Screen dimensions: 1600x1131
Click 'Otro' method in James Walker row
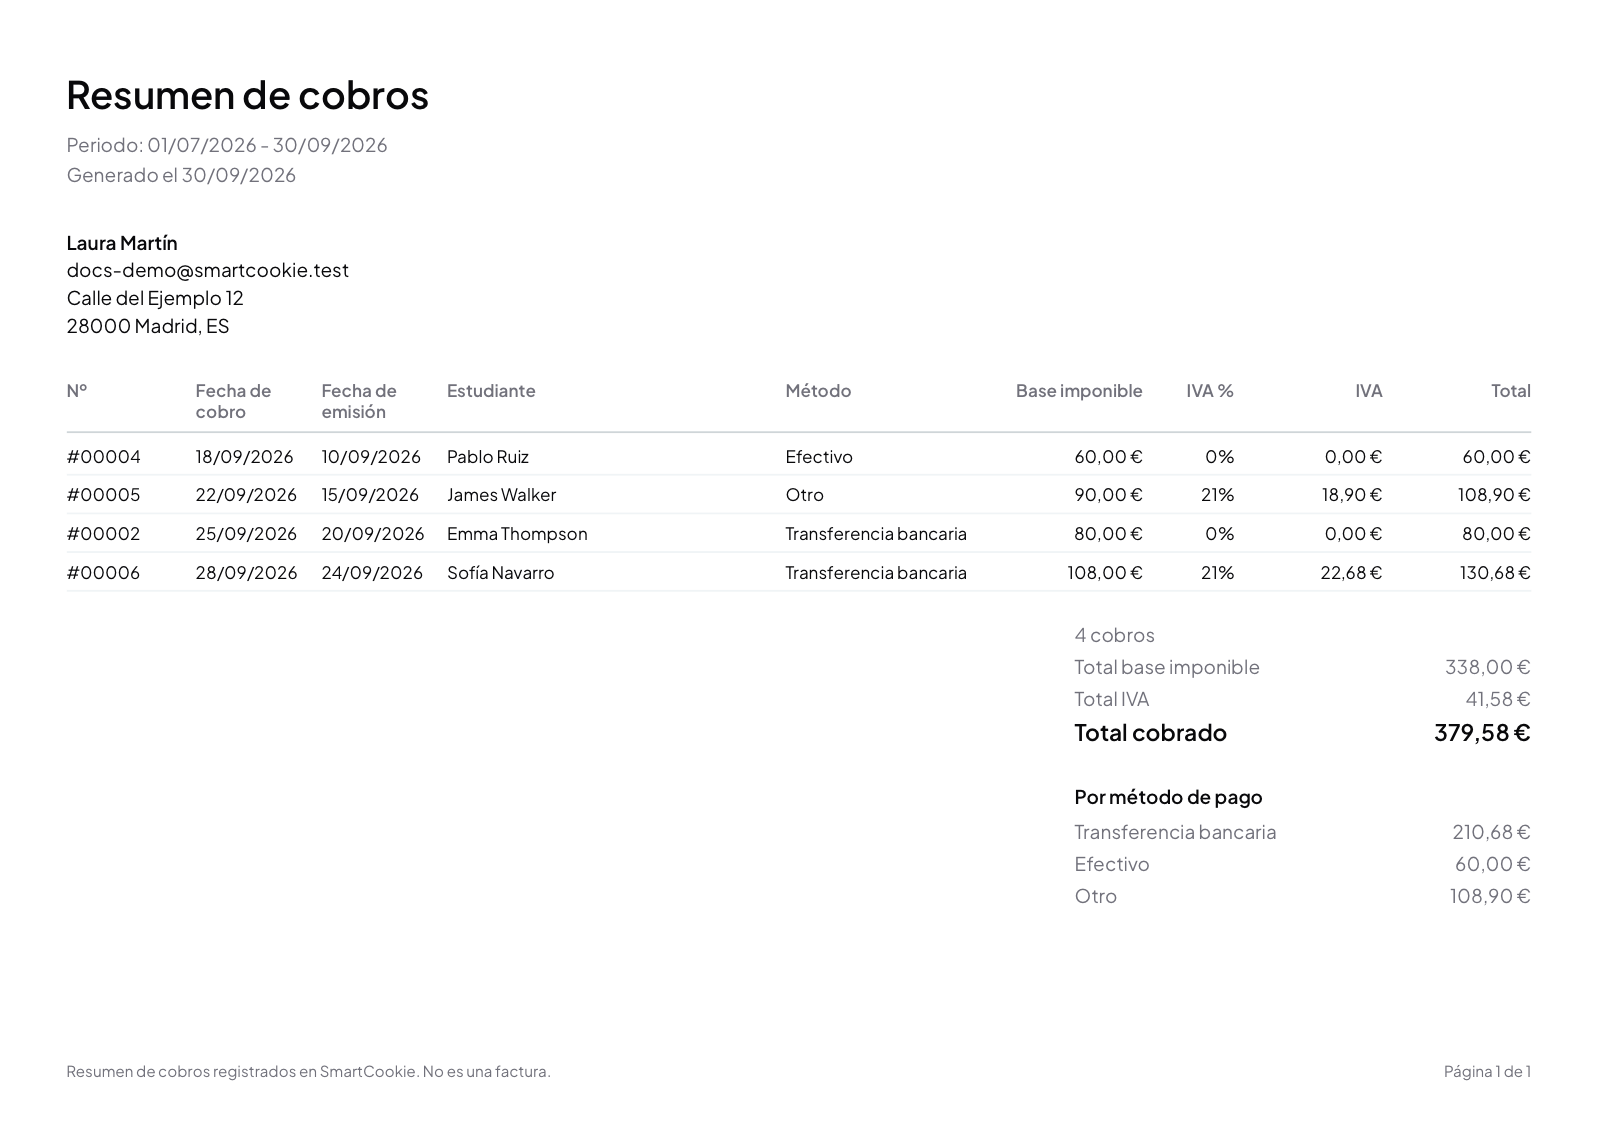point(805,495)
